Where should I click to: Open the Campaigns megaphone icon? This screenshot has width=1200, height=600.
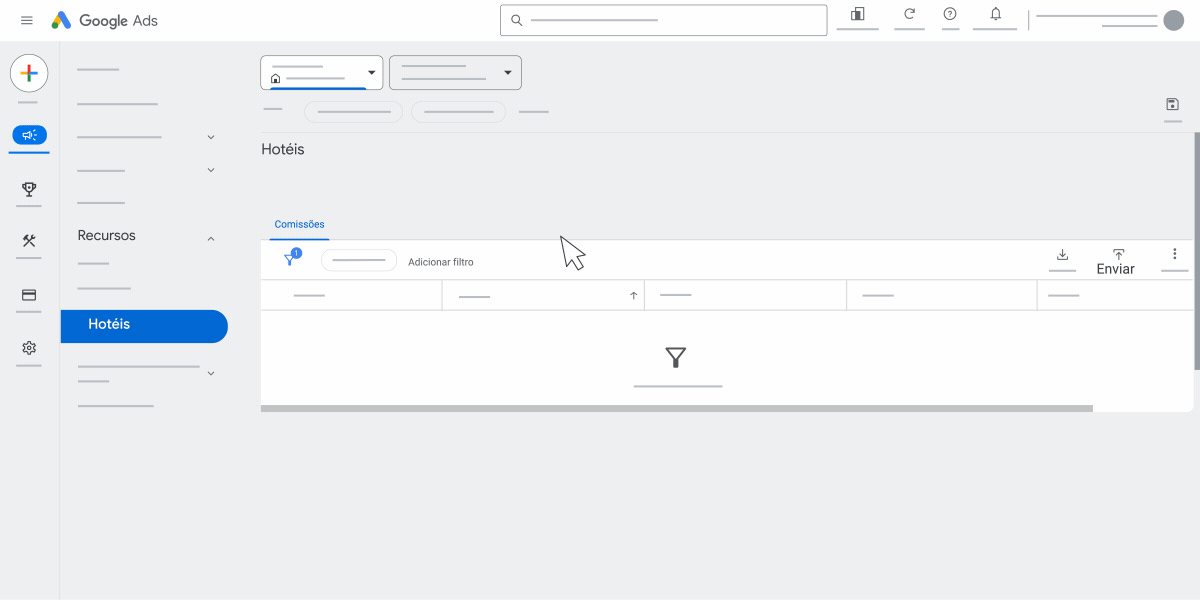click(29, 135)
